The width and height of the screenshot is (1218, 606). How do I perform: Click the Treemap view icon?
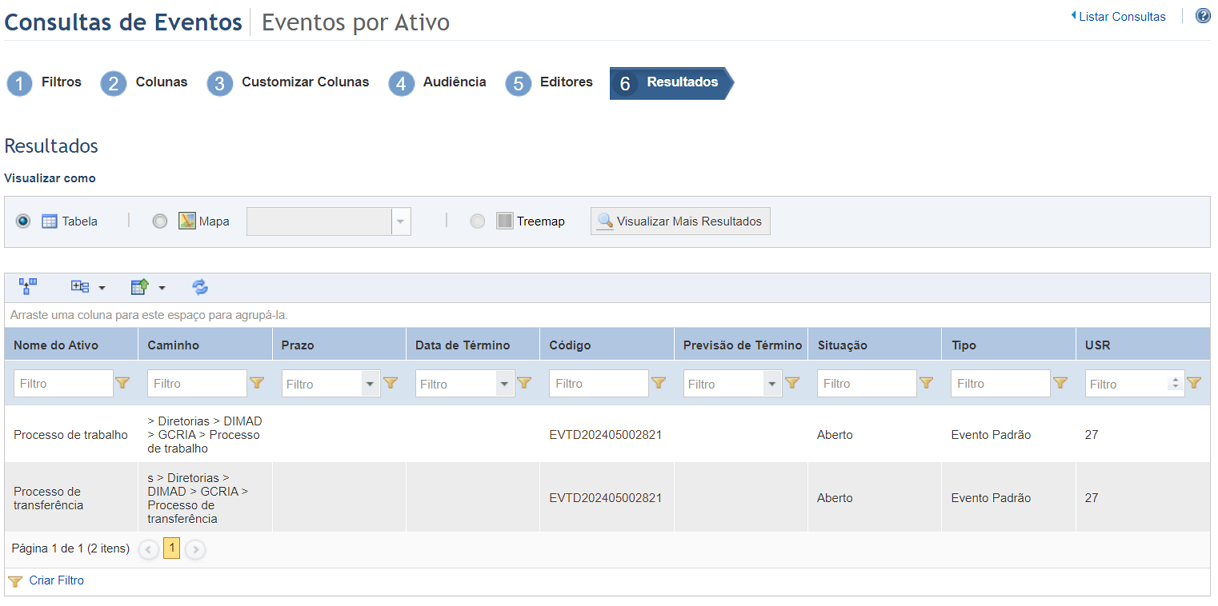coord(505,221)
